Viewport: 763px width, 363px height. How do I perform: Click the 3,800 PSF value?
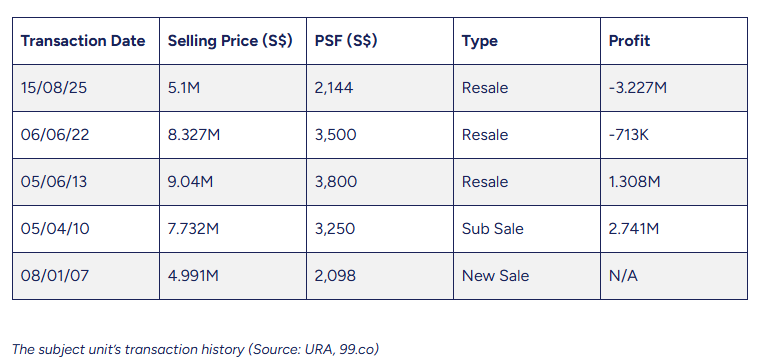pyautogui.click(x=336, y=182)
